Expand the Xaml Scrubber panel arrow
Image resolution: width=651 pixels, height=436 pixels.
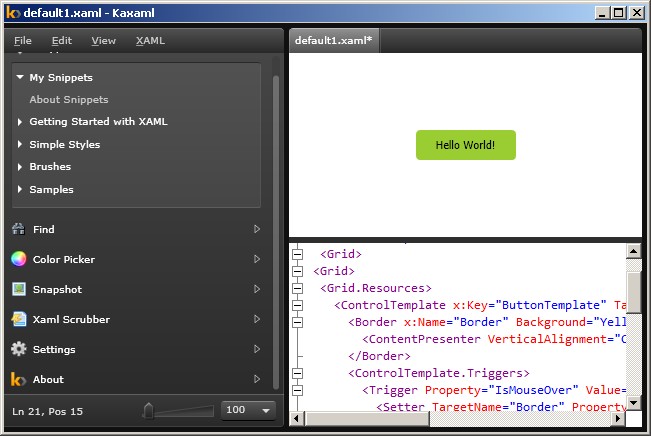257,319
